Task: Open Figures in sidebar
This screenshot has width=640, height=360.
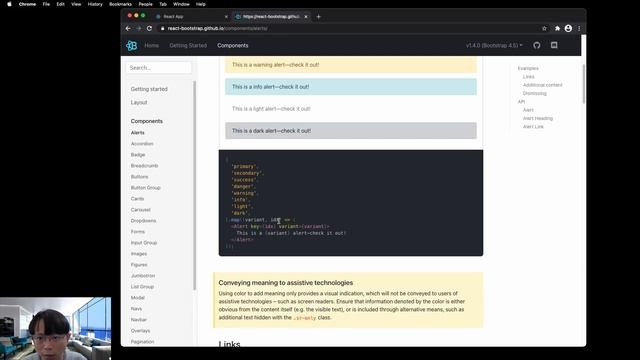Action: (139, 265)
